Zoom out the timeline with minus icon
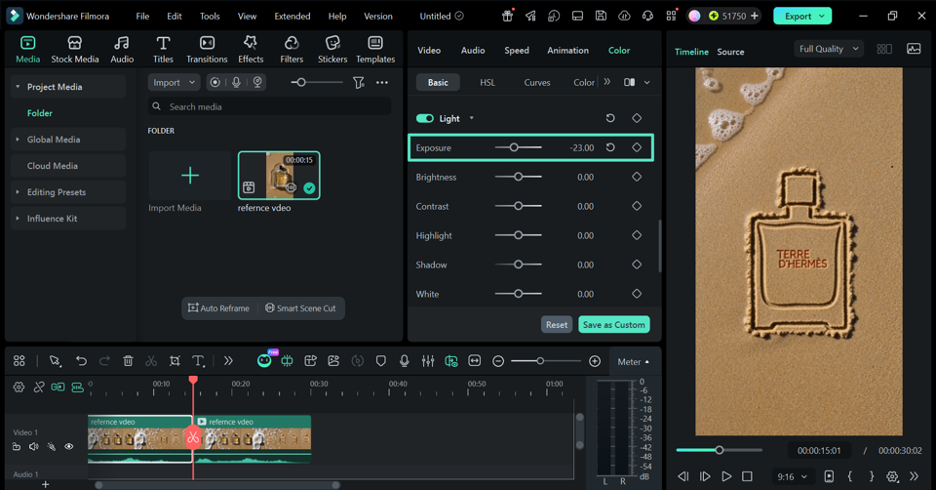Screen dimensions: 936x490 tap(498, 361)
